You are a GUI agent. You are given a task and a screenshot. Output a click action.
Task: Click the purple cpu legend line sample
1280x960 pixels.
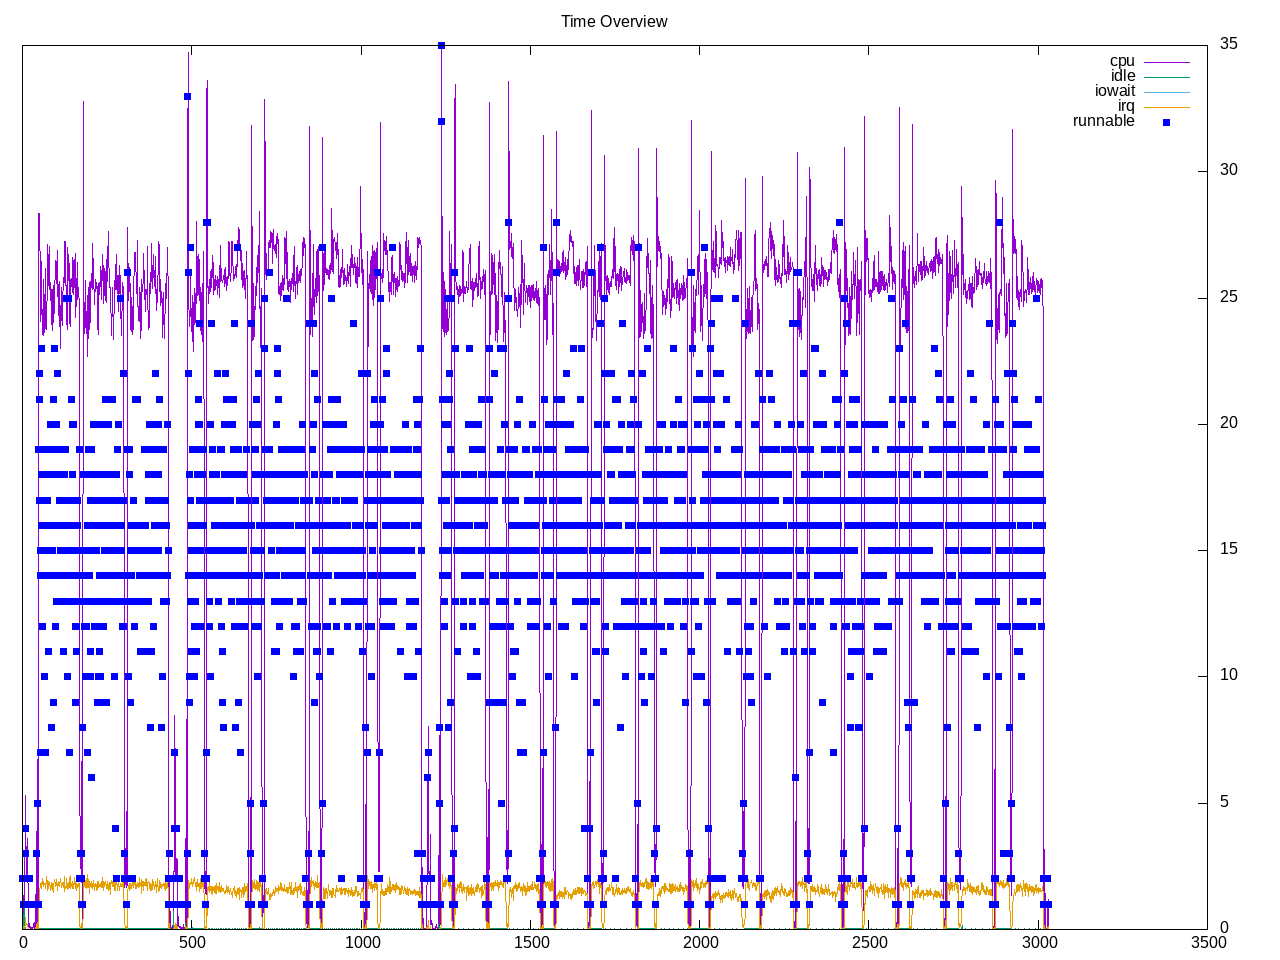[1166, 62]
